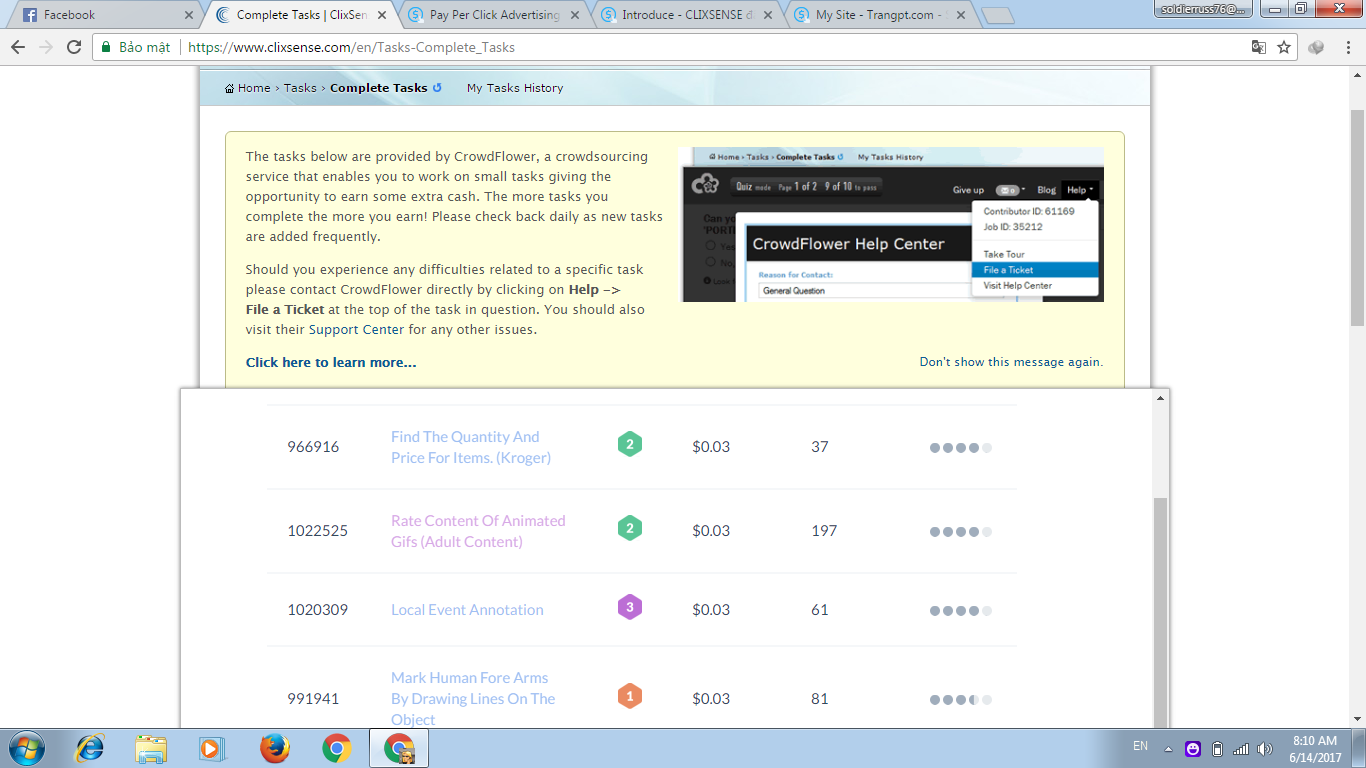Go back to the previous page

tap(18, 47)
